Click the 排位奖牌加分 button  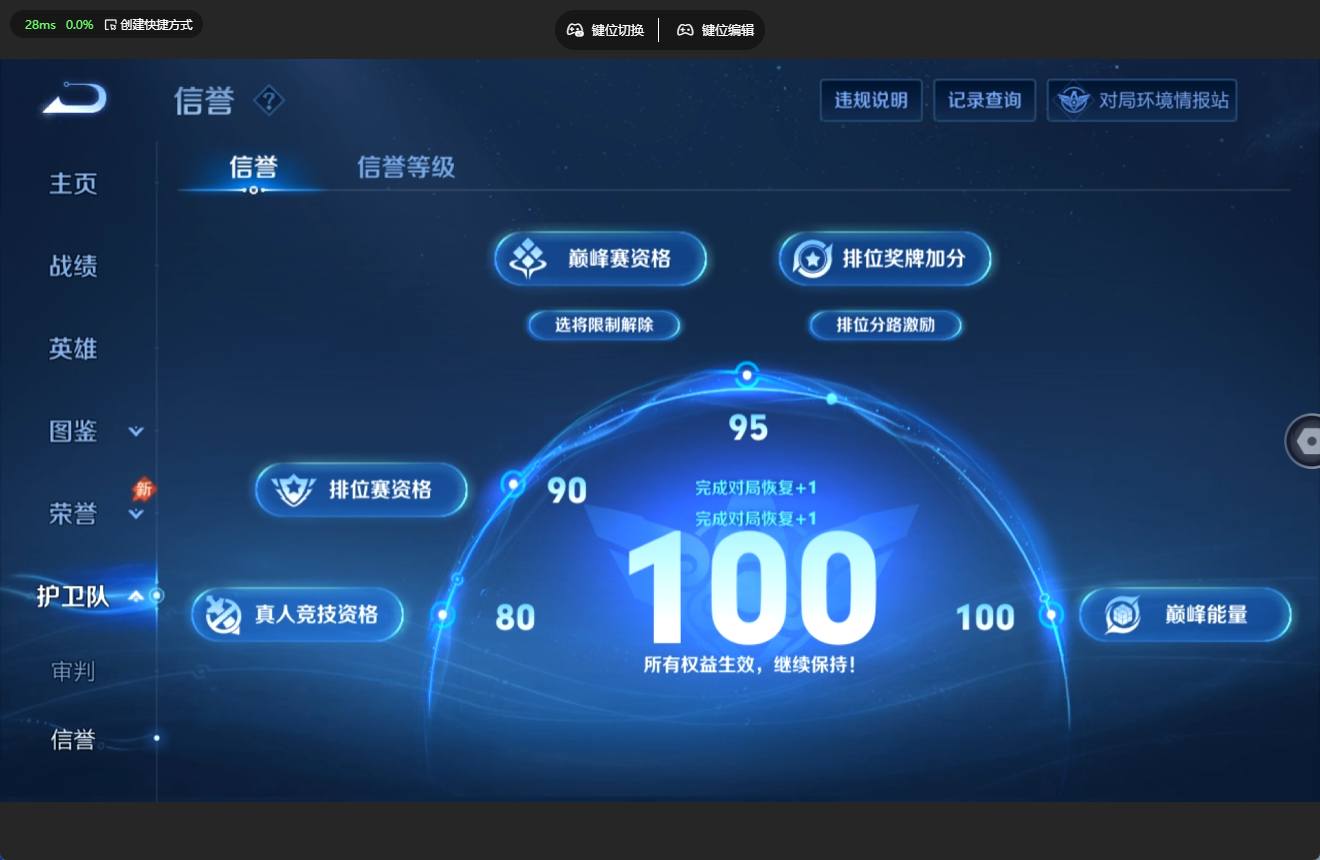click(x=885, y=259)
